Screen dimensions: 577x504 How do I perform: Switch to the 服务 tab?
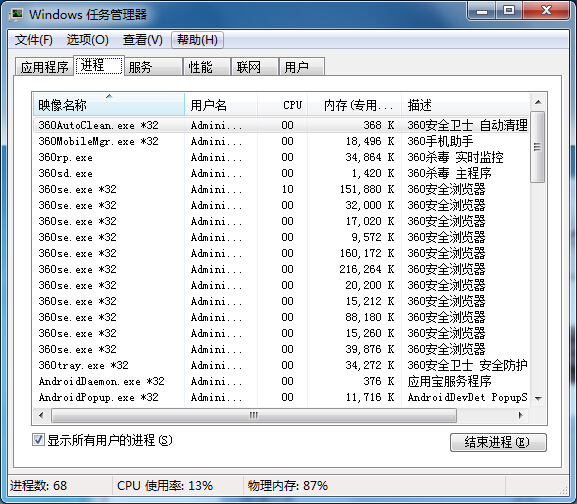pos(153,67)
